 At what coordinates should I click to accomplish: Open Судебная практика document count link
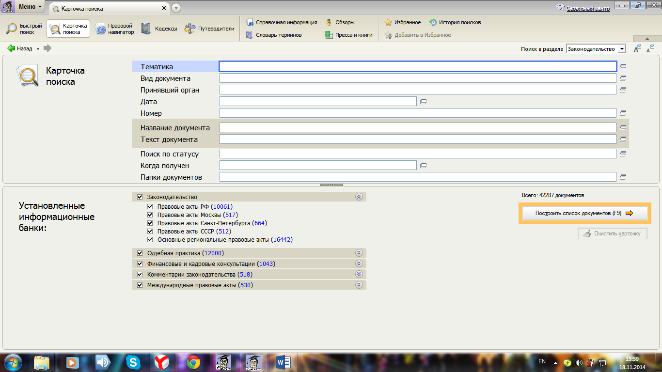[x=213, y=253]
